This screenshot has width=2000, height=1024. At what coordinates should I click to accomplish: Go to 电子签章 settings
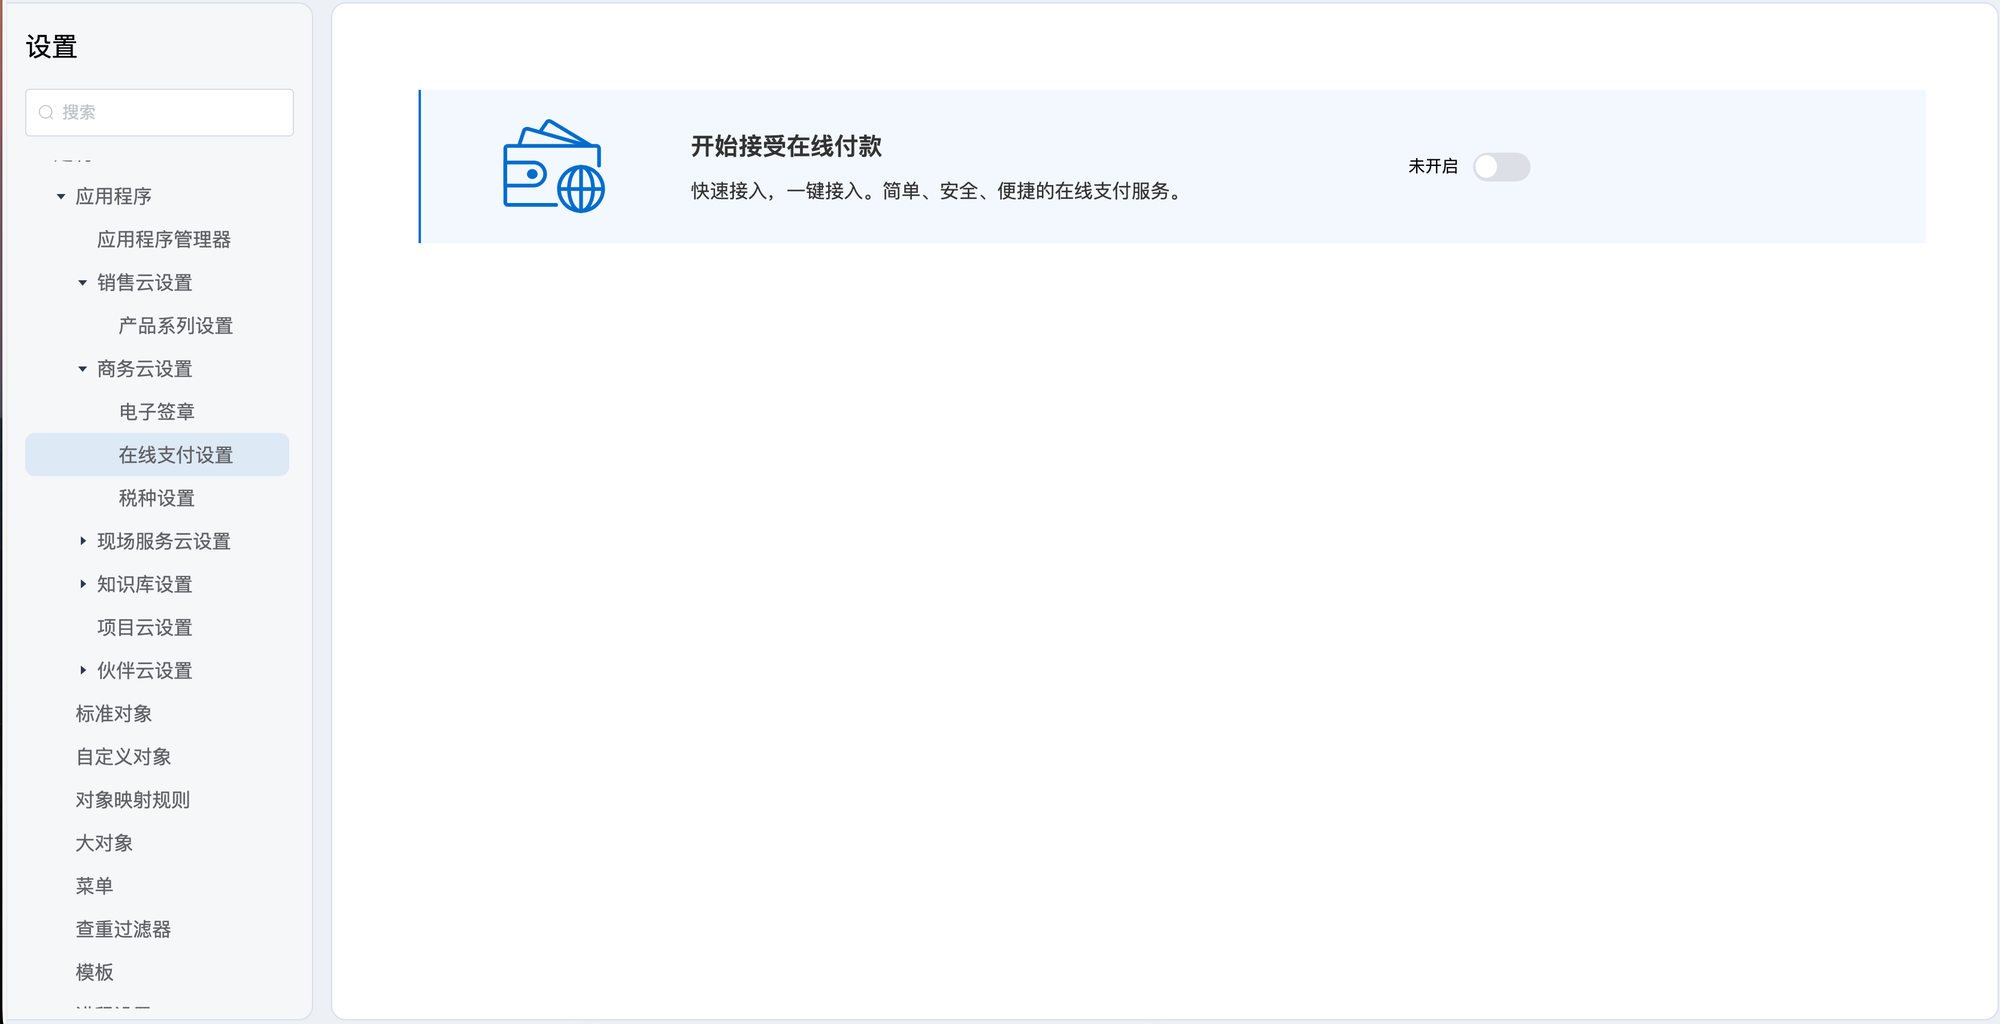point(156,412)
